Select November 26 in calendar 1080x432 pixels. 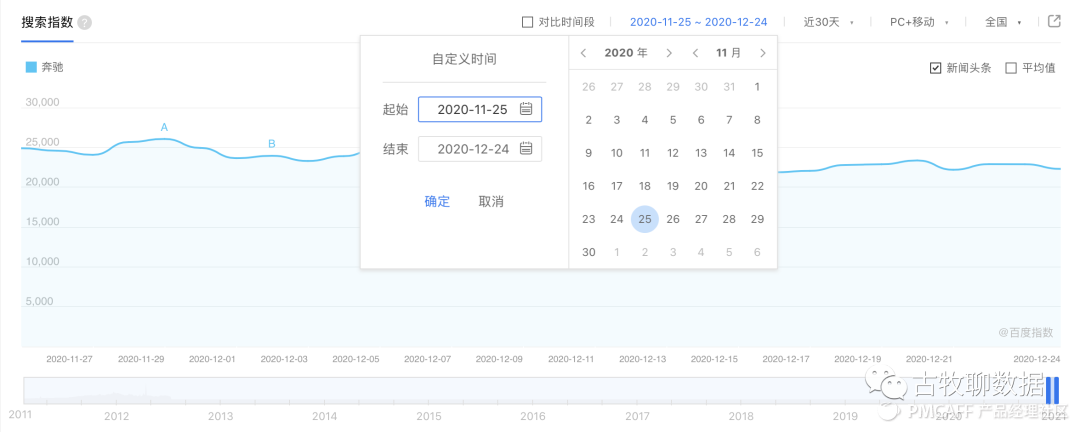point(673,219)
